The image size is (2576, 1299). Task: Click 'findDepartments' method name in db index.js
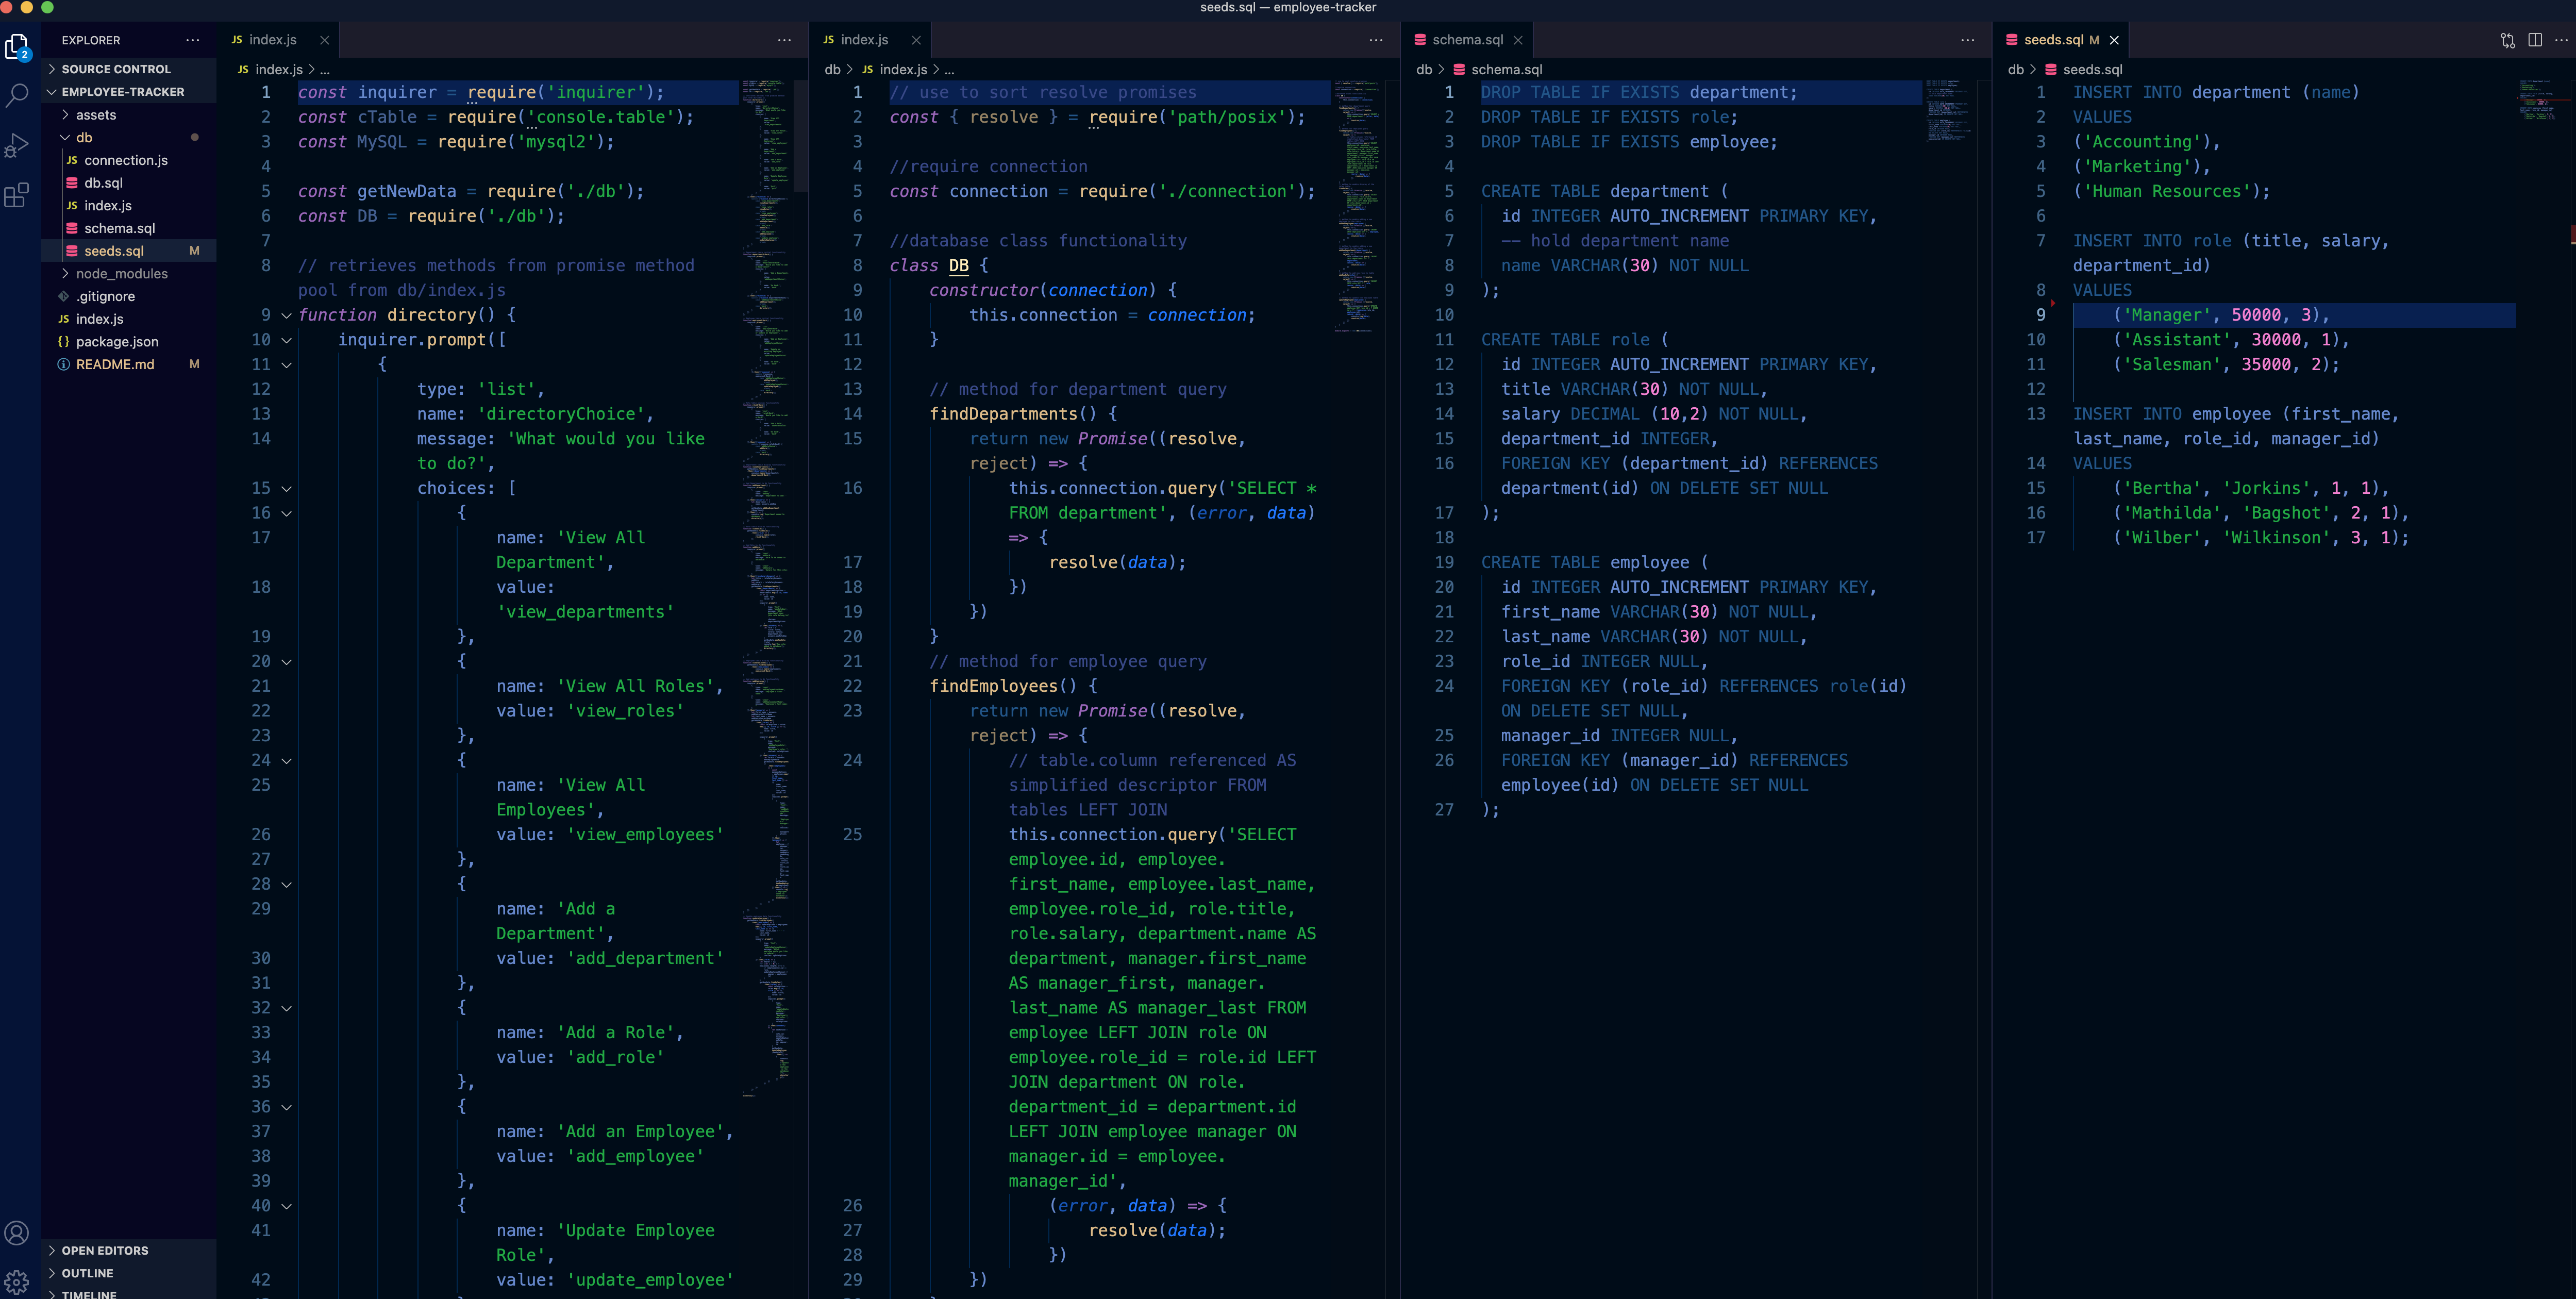[1003, 414]
